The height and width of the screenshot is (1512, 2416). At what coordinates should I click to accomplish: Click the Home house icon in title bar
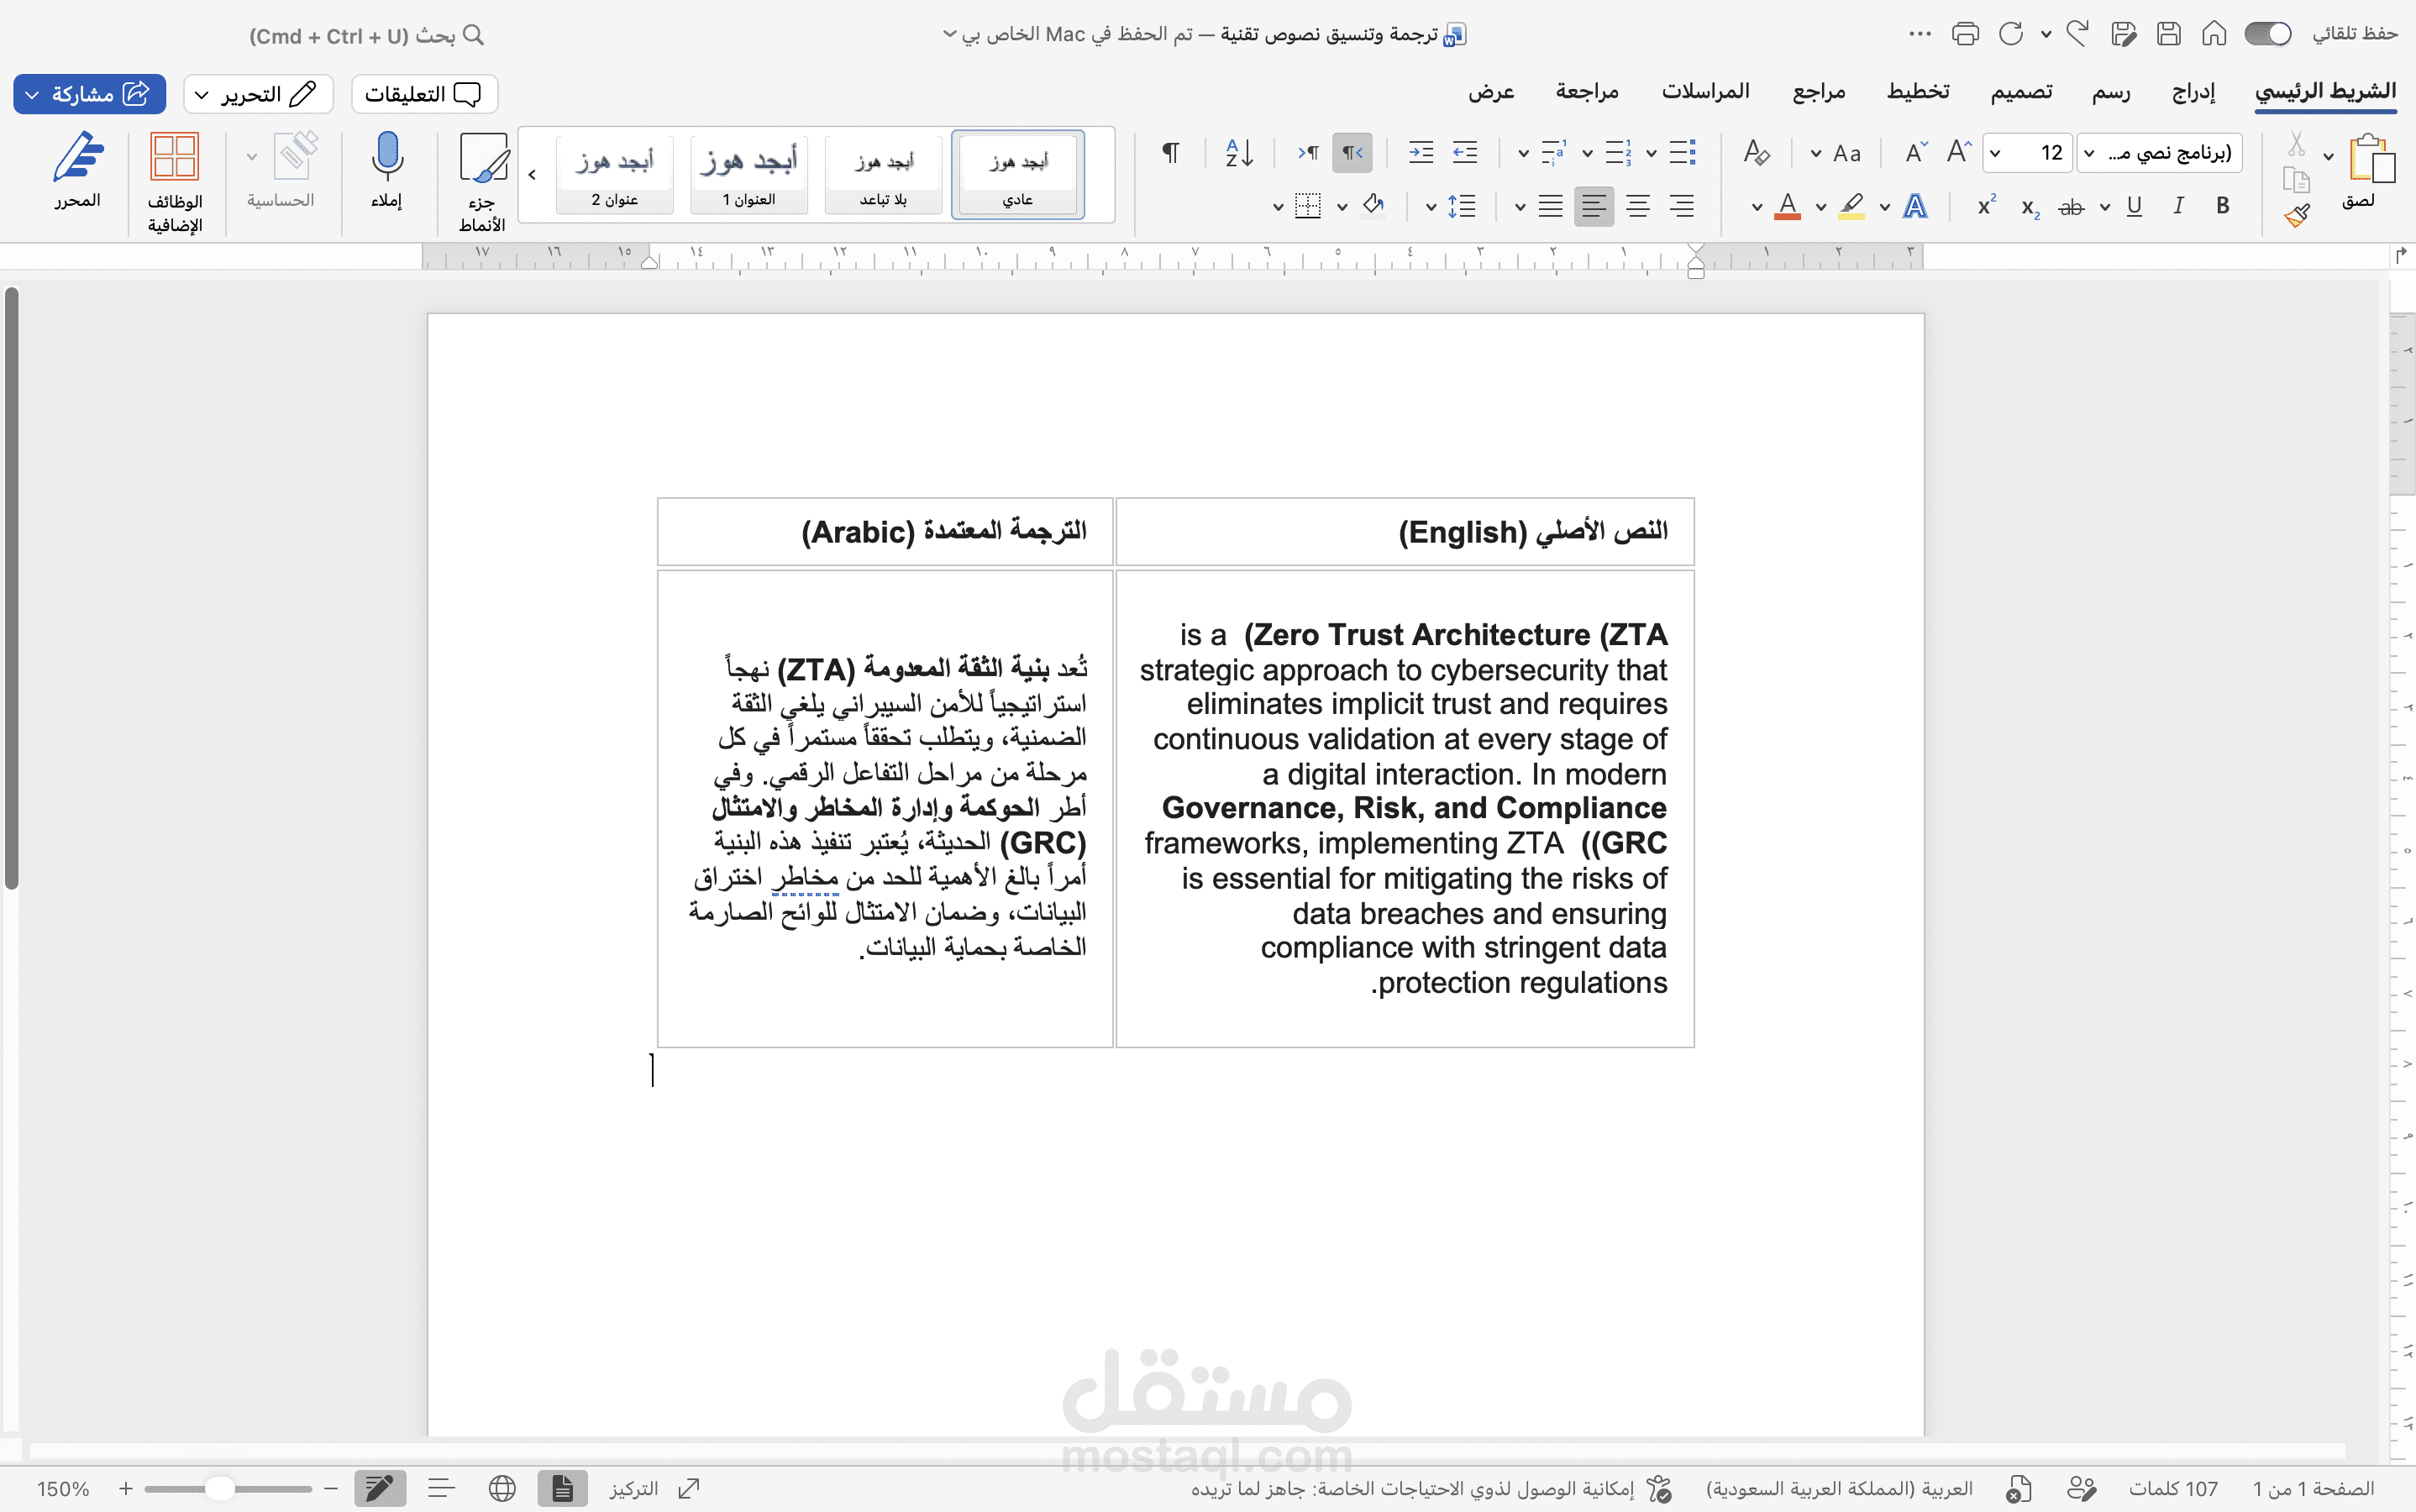(2214, 34)
